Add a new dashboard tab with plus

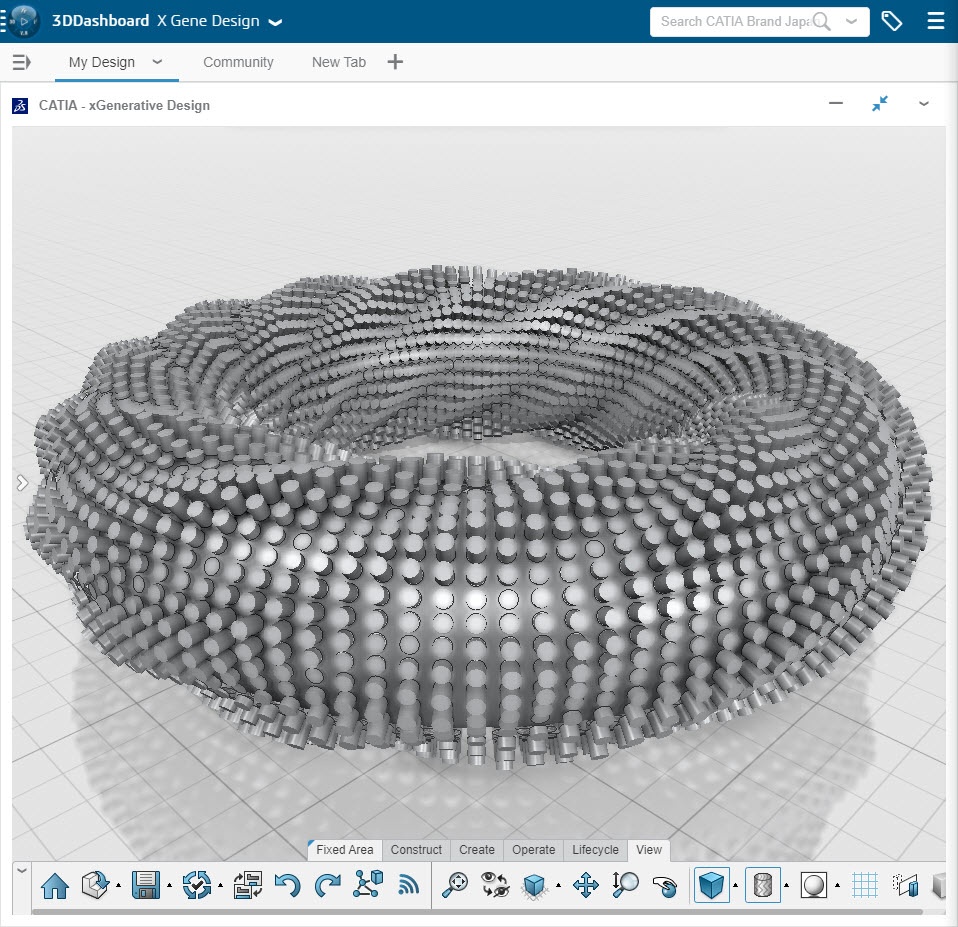coord(395,62)
